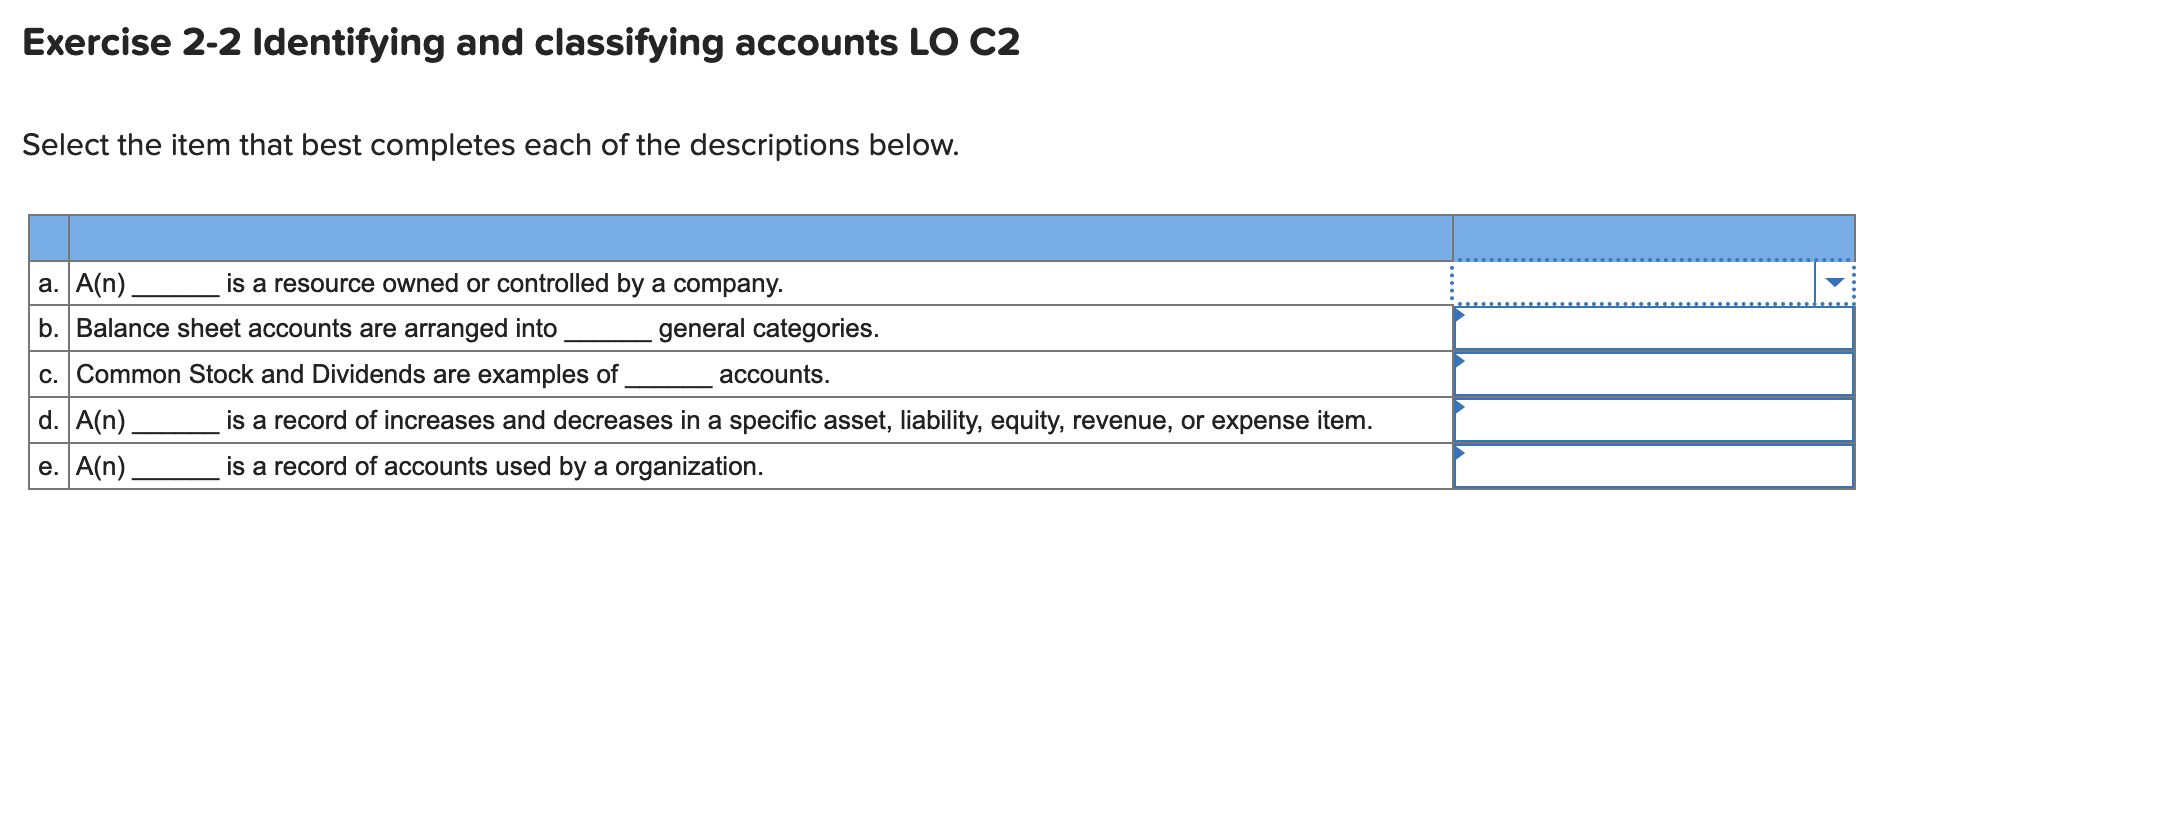Open the answer dropdown for description a
This screenshot has width=2168, height=830.
coord(1648,283)
